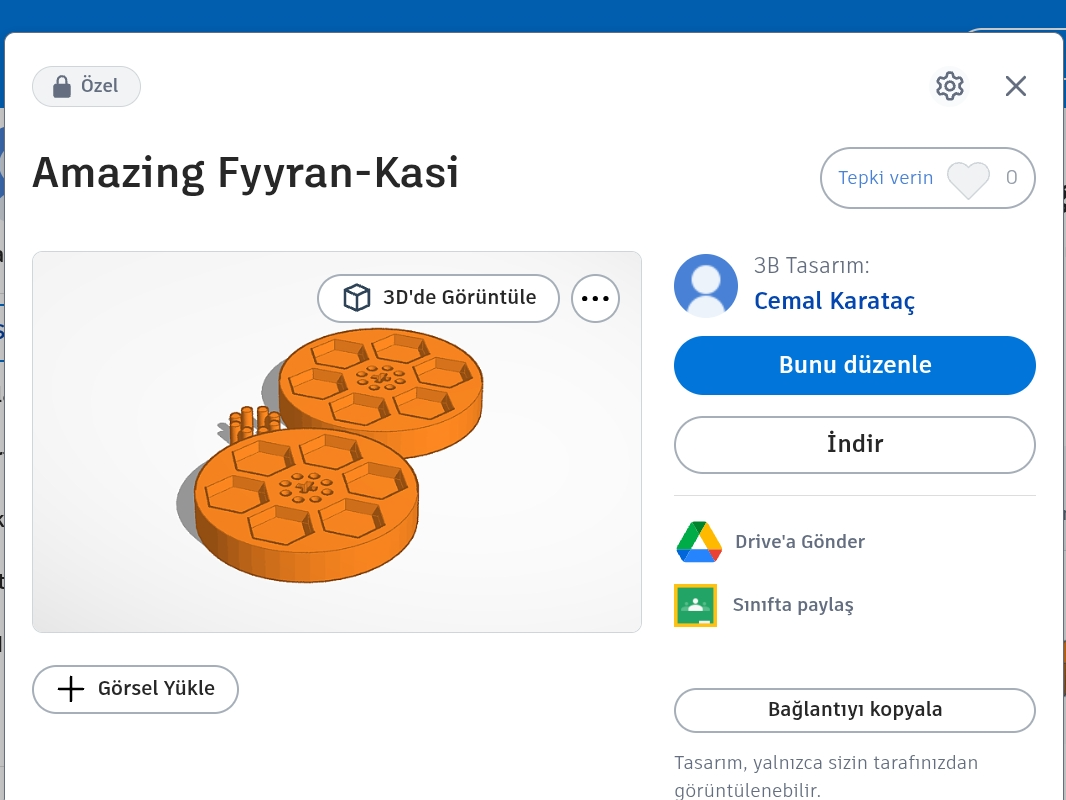
Task: Close the design details dialog
Action: [1016, 86]
